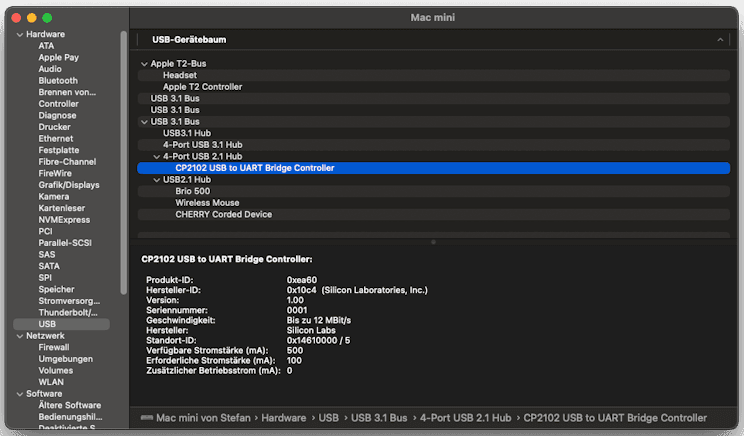
Task: Open Ethernet hardware info
Action: pos(56,139)
